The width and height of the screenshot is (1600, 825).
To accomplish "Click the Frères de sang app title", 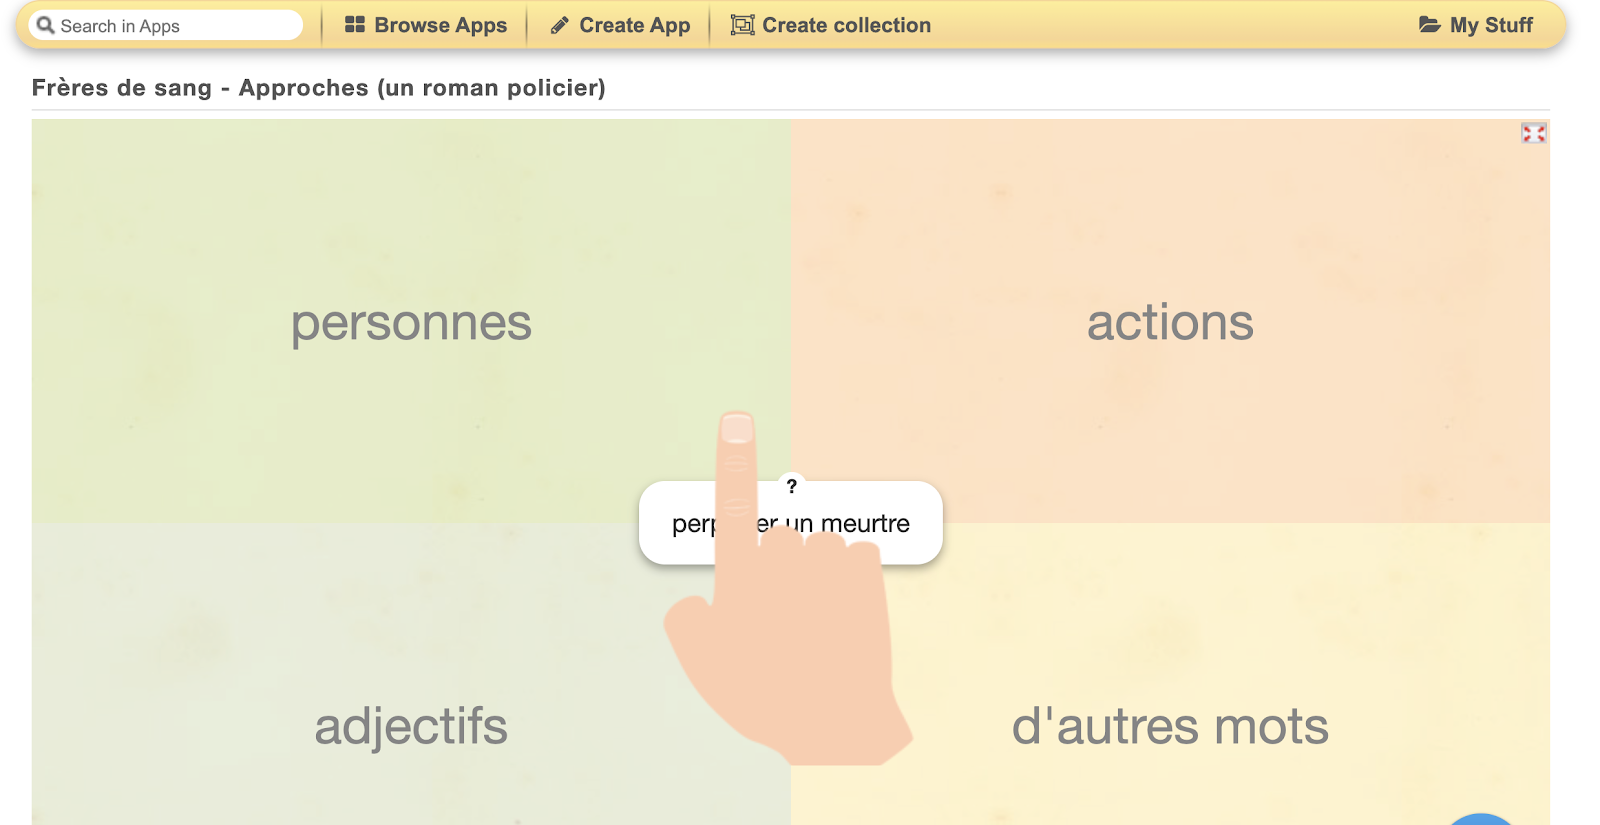I will (319, 88).
